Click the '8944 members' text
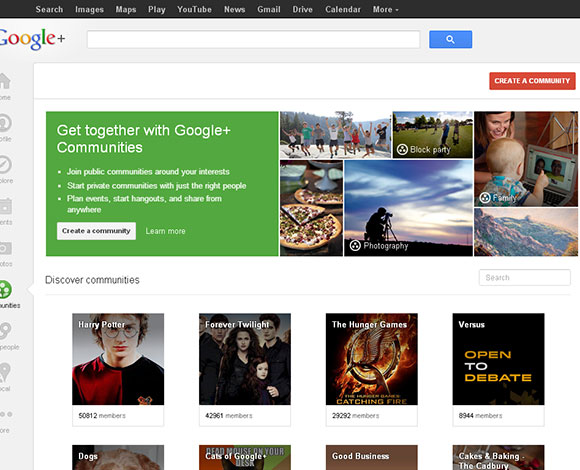Viewport: 580px width, 470px height. click(480, 416)
